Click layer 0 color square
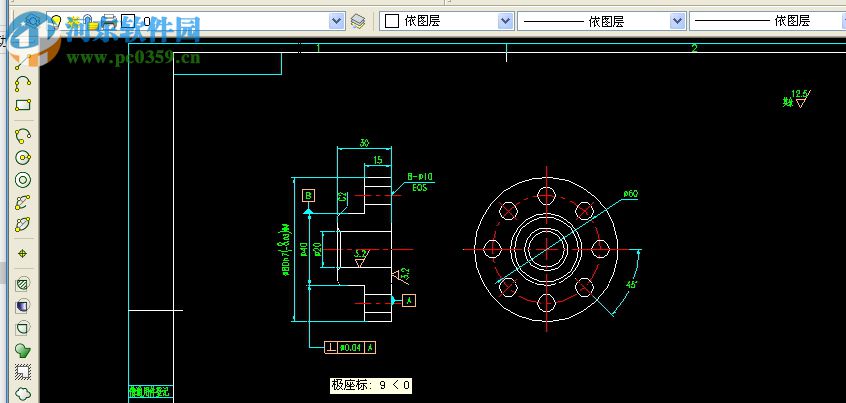This screenshot has width=846, height=403. [x=128, y=21]
